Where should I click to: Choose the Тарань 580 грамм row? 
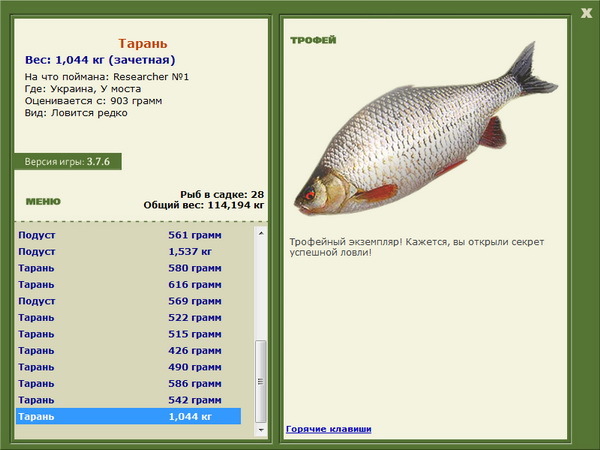pos(128,268)
